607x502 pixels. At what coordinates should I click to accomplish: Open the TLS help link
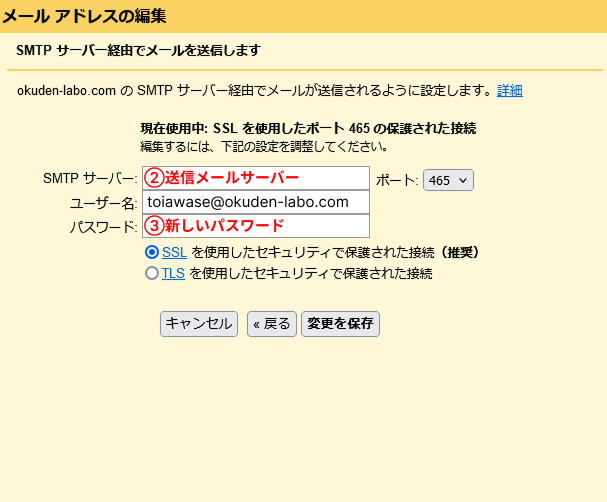pos(173,273)
